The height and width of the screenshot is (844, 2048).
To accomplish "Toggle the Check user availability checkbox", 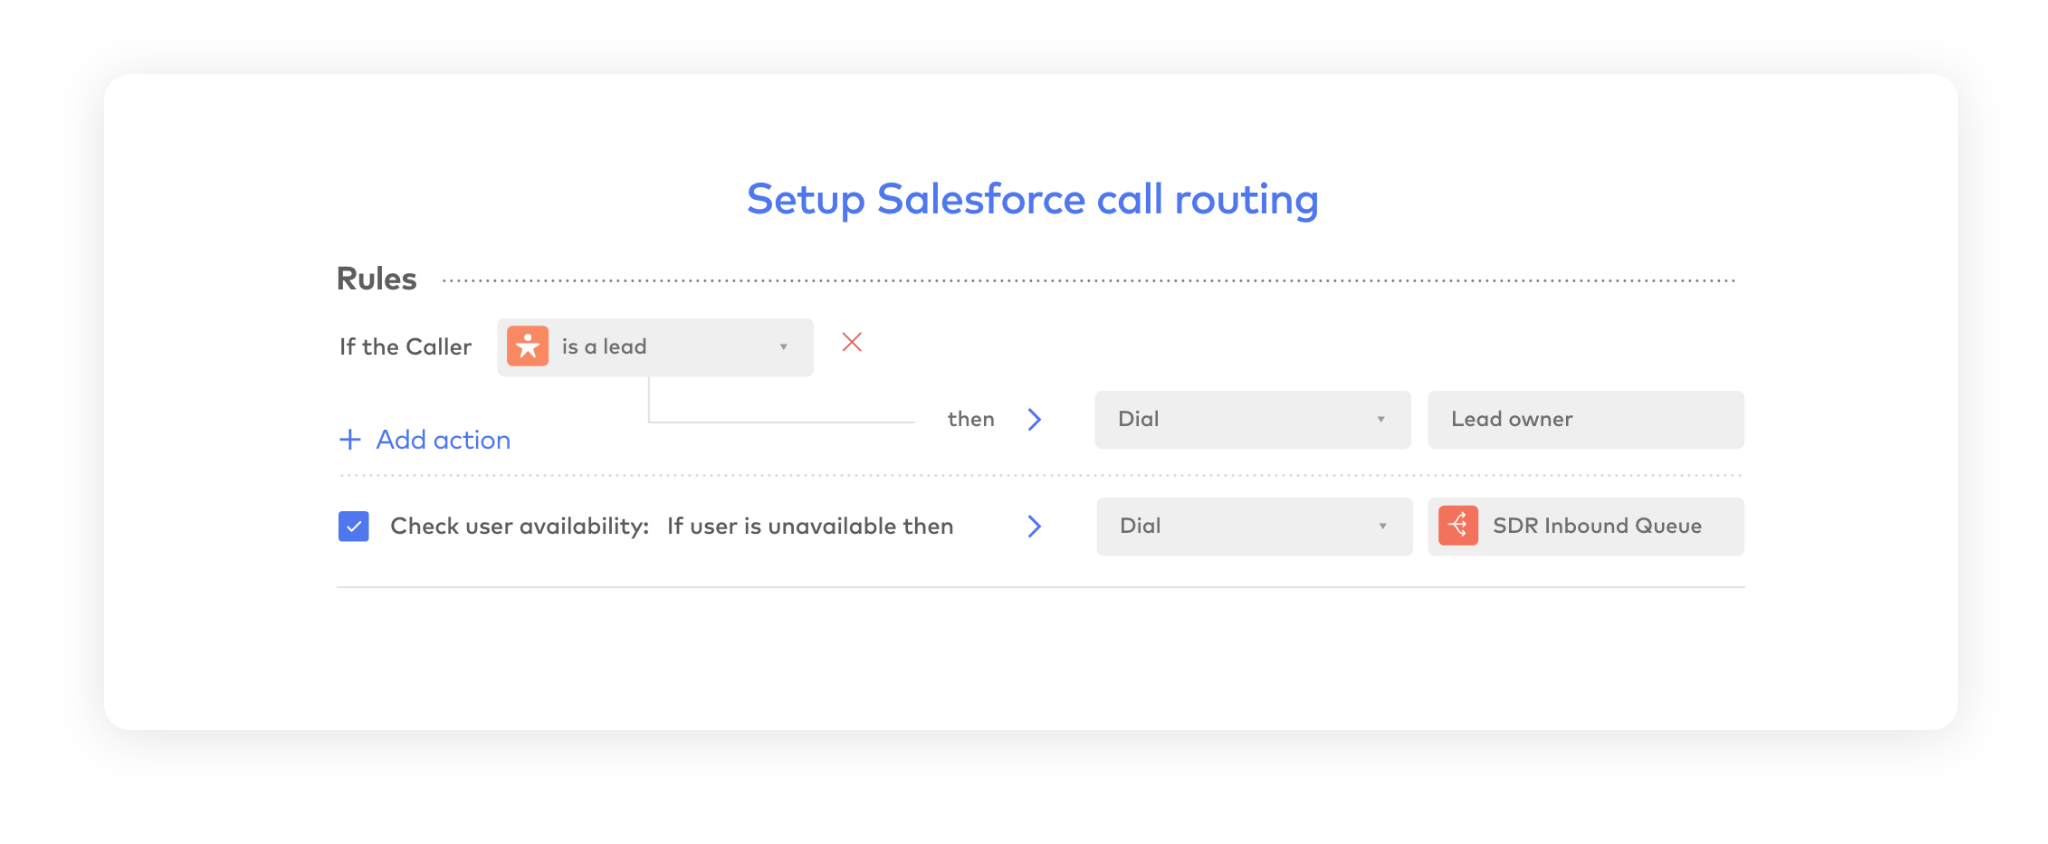I will tap(354, 527).
